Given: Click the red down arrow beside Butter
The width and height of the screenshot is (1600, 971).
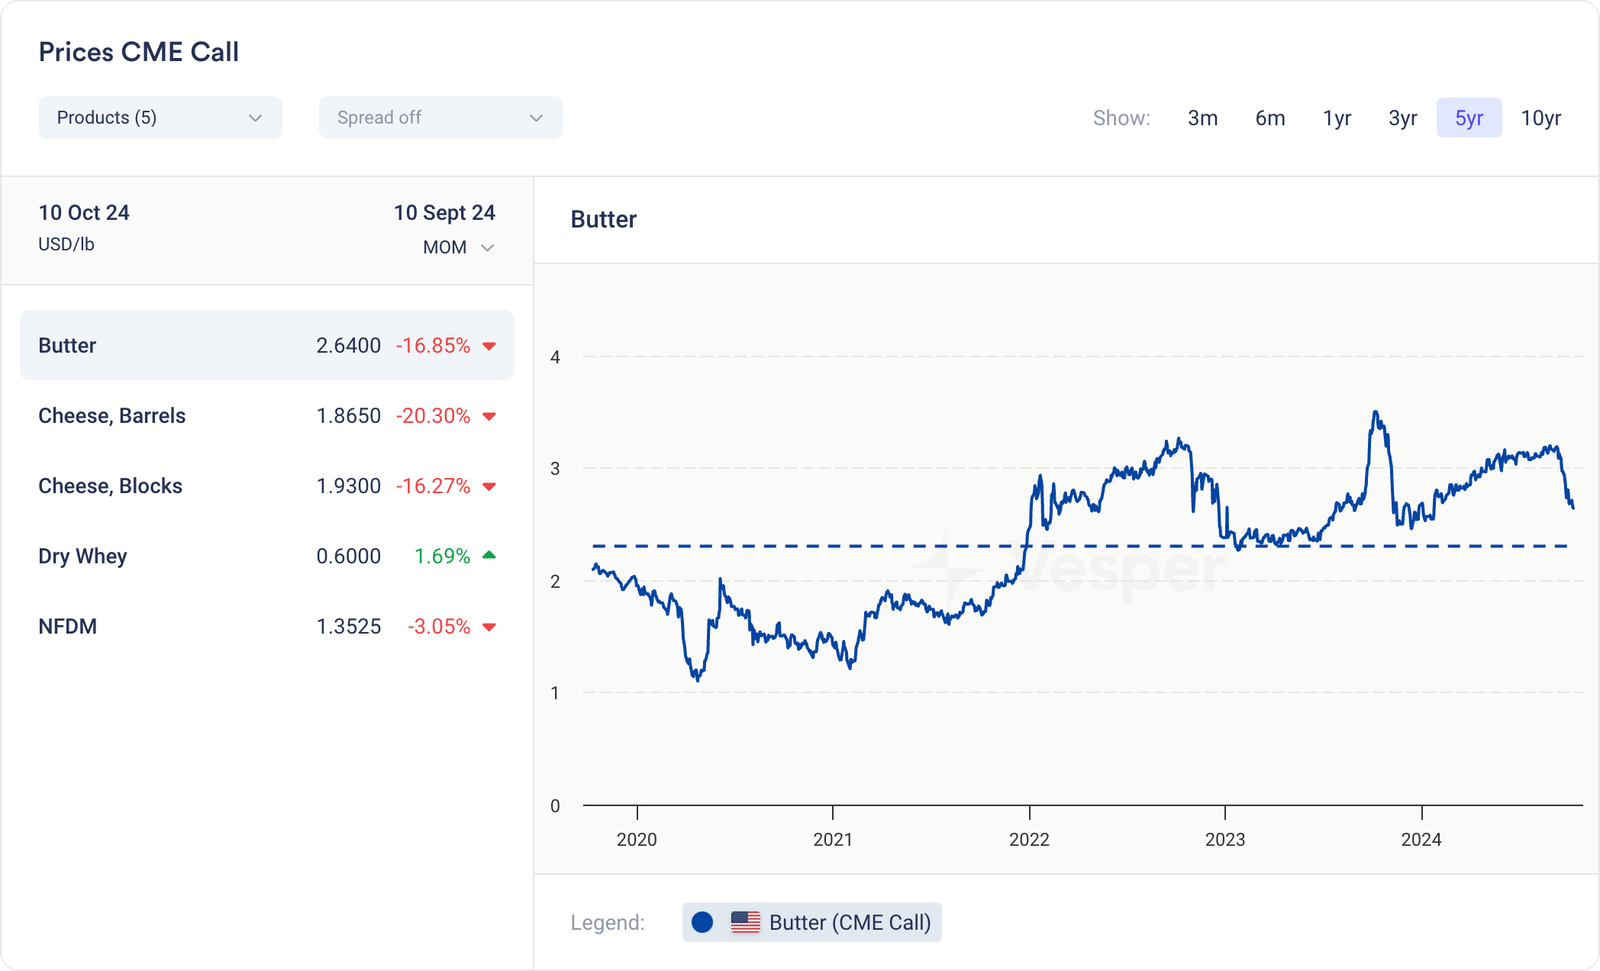Looking at the screenshot, I should (489, 346).
